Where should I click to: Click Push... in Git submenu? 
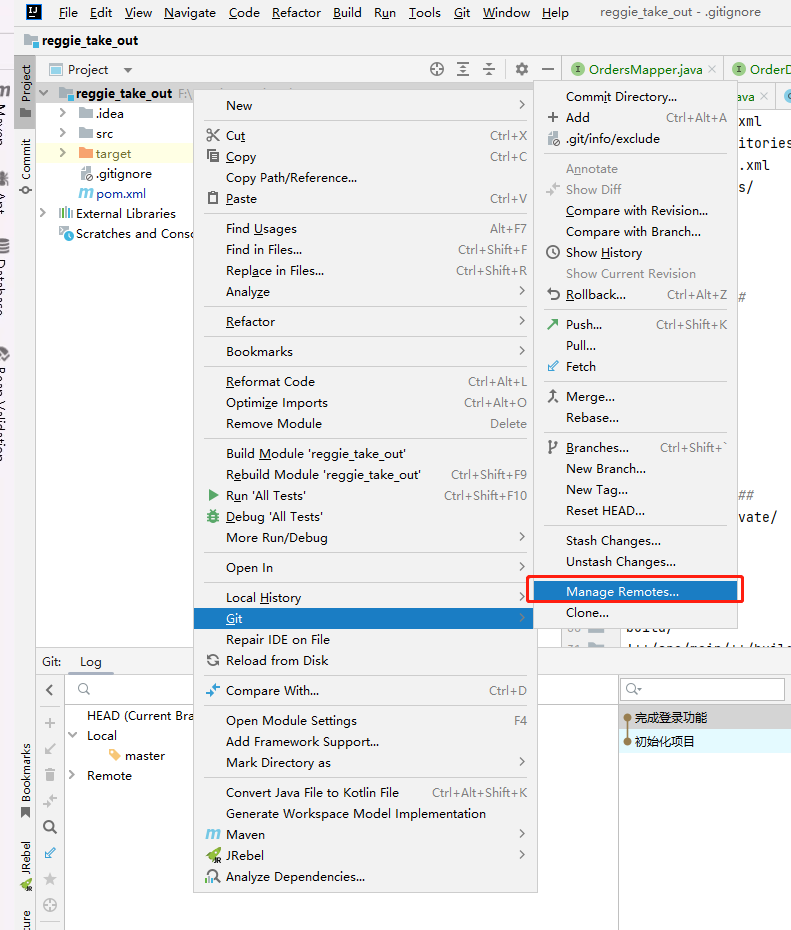tap(635, 324)
